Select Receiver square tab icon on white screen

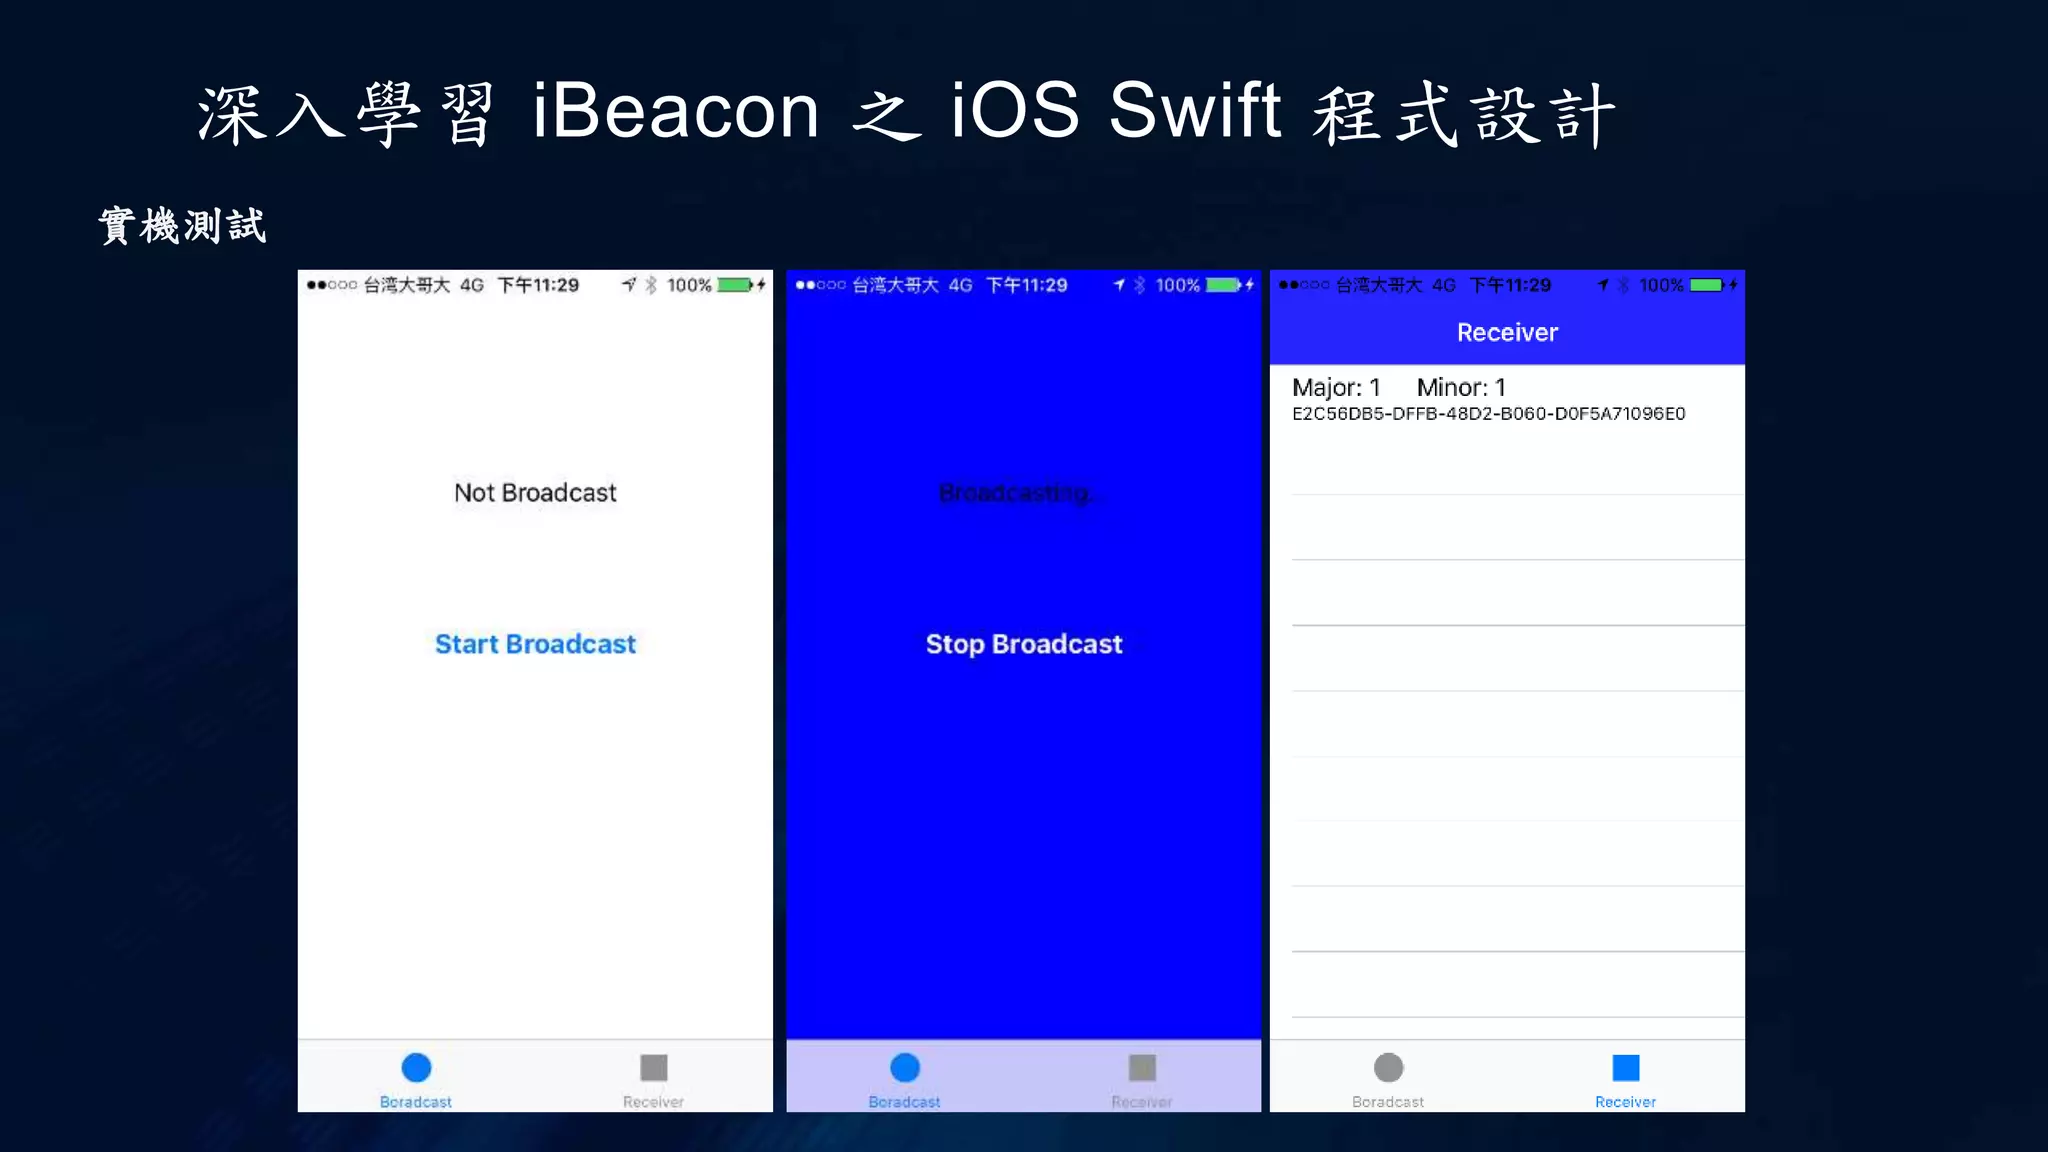(654, 1068)
